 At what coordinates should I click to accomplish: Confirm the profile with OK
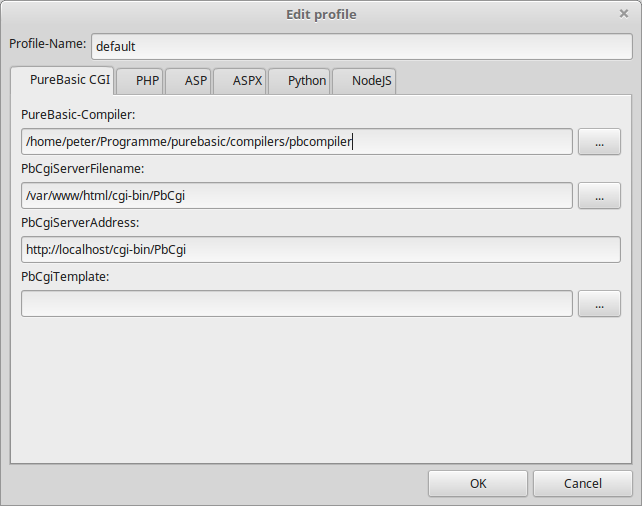point(478,483)
